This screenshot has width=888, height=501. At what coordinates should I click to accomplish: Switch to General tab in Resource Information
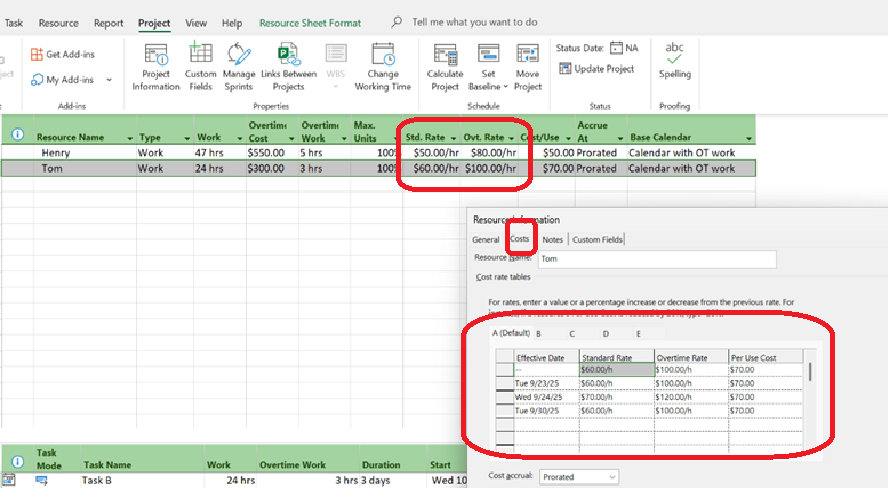tap(486, 239)
